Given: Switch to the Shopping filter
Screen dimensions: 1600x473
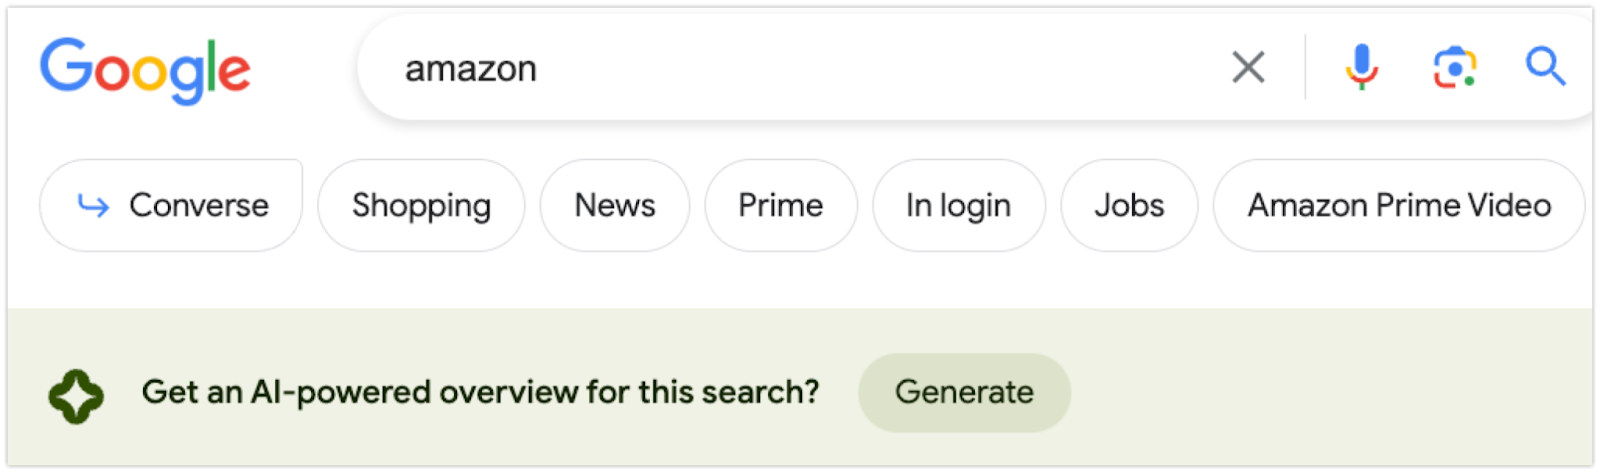Looking at the screenshot, I should point(421,205).
